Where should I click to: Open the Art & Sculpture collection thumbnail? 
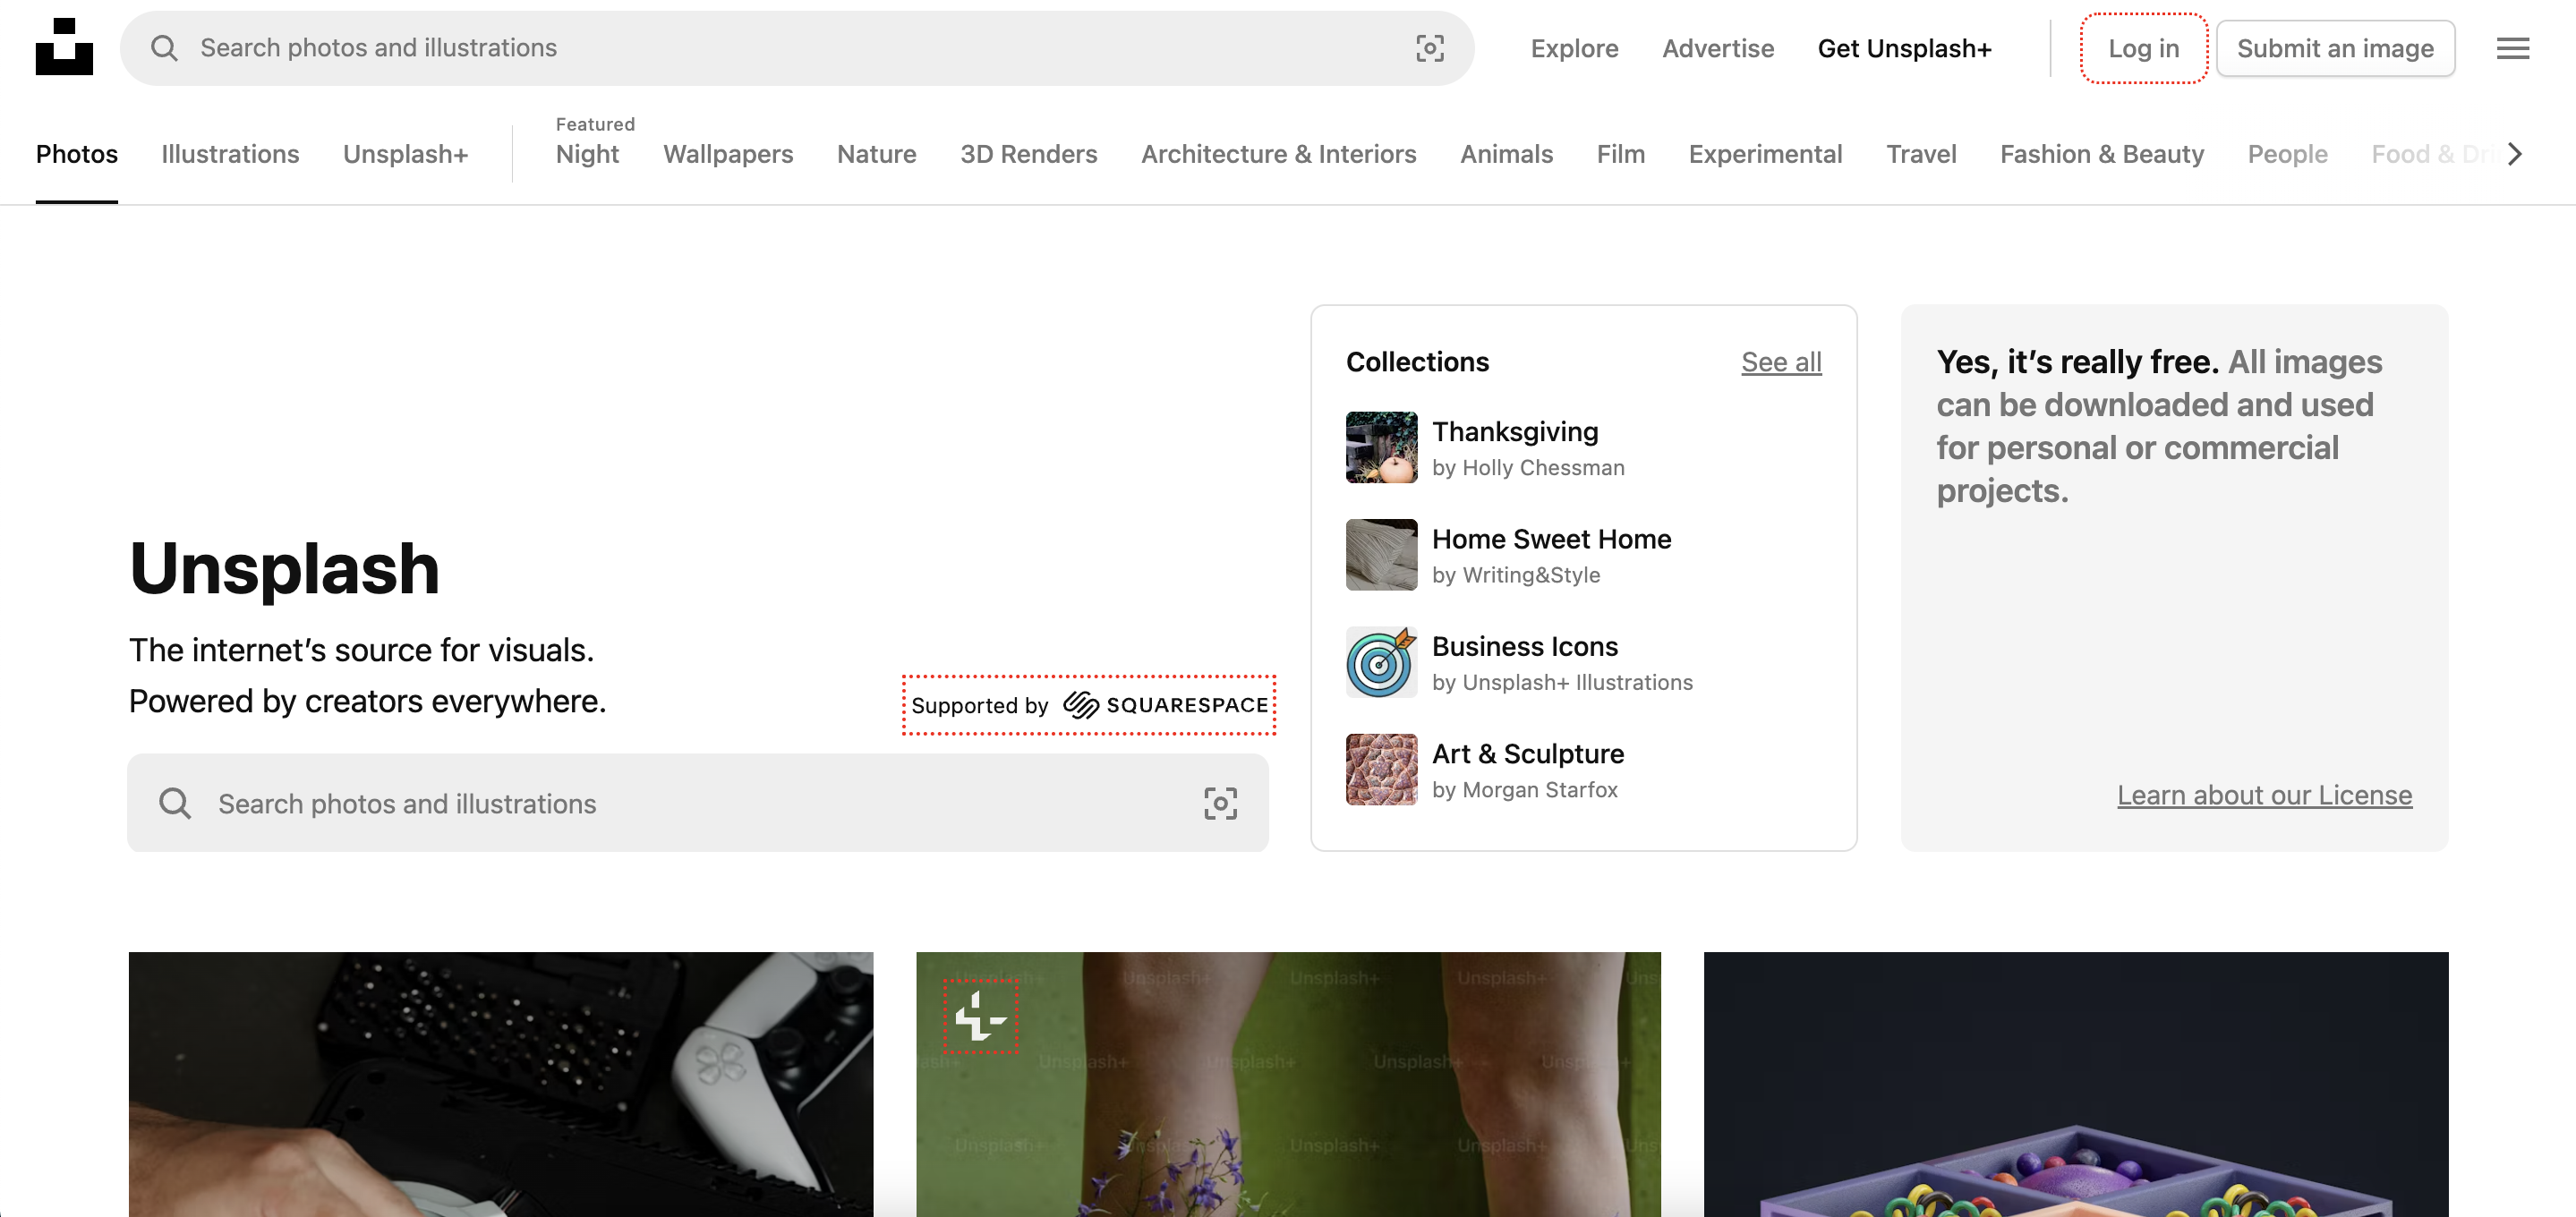tap(1381, 770)
